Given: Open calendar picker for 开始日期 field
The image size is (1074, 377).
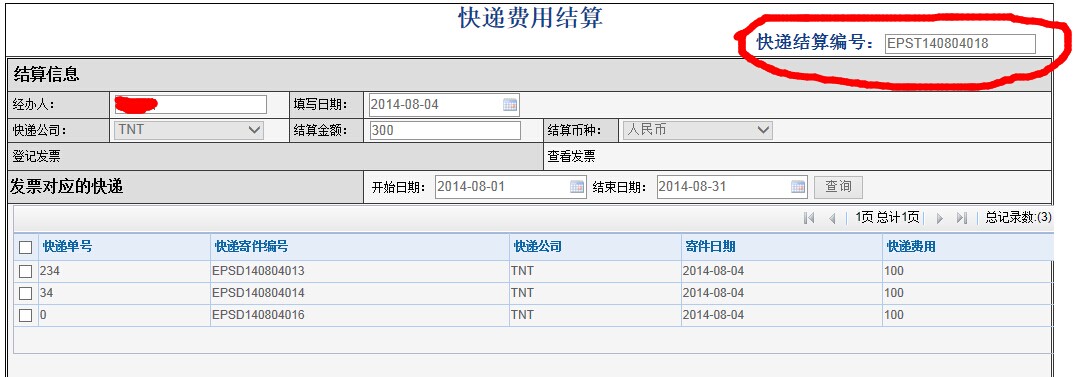Looking at the screenshot, I should (577, 186).
